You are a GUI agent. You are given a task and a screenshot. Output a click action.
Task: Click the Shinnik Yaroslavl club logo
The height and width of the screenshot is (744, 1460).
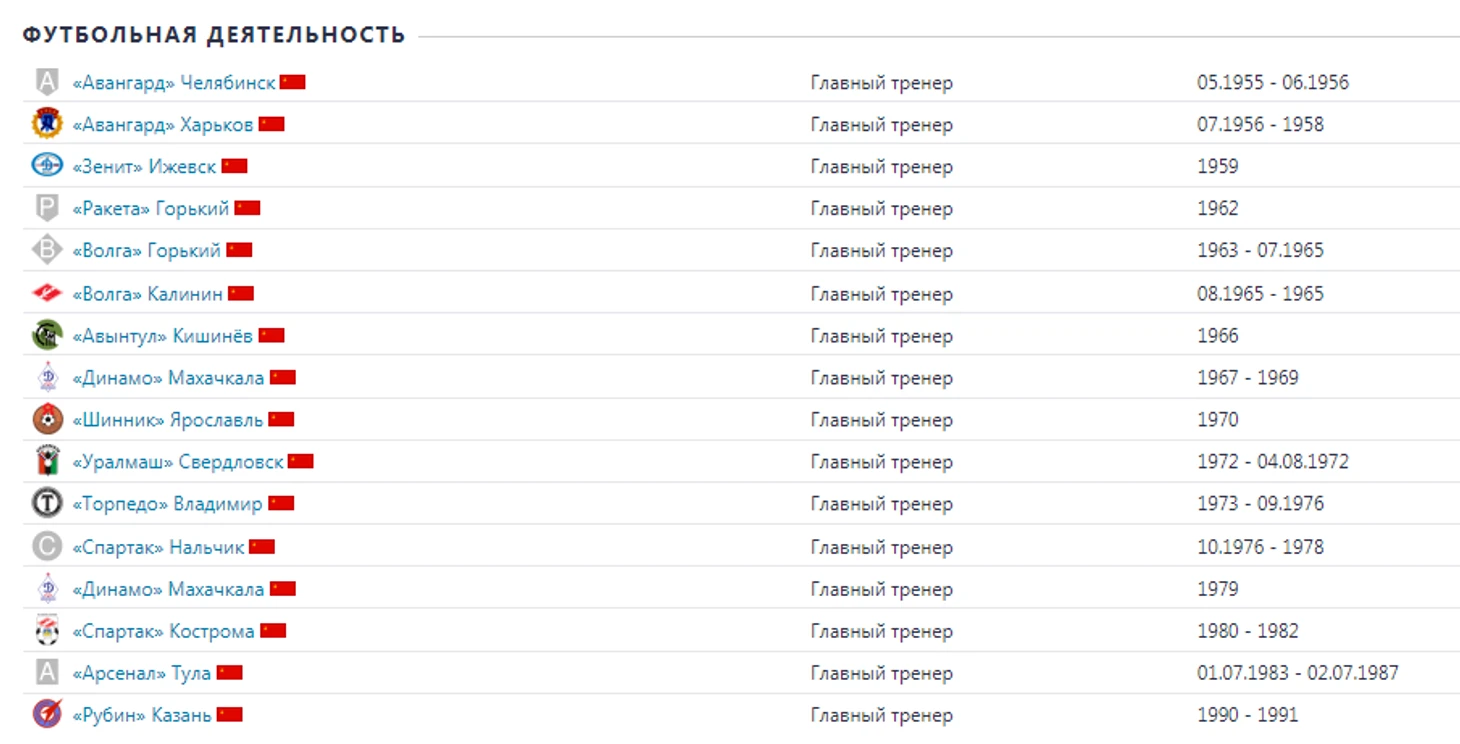click(x=47, y=419)
